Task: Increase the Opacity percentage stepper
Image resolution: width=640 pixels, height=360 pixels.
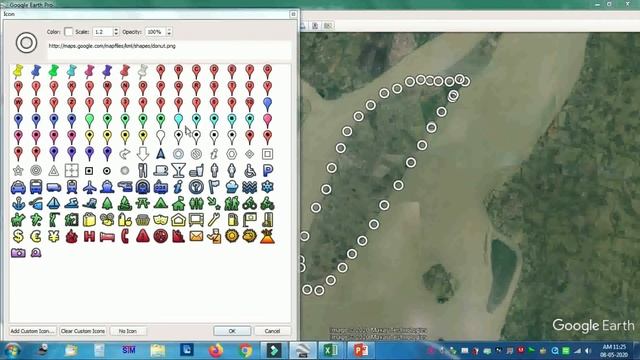Action: [x=169, y=29]
